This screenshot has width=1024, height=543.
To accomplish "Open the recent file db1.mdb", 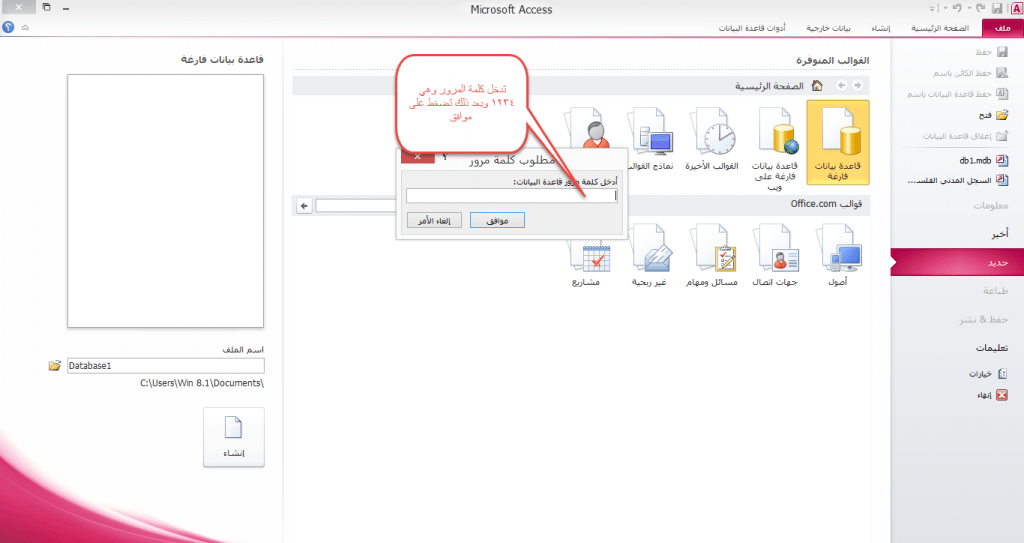I will (984, 160).
